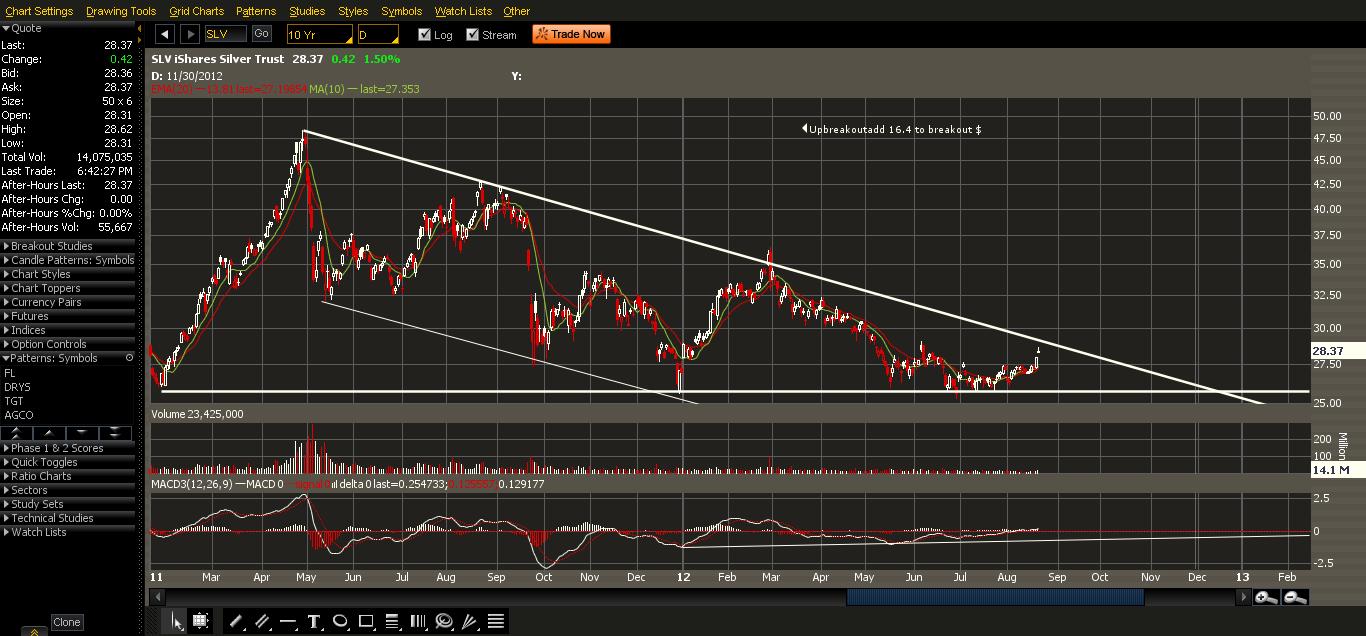The image size is (1366, 636).
Task: Expand Watch Lists side panel section
Action: (x=67, y=532)
